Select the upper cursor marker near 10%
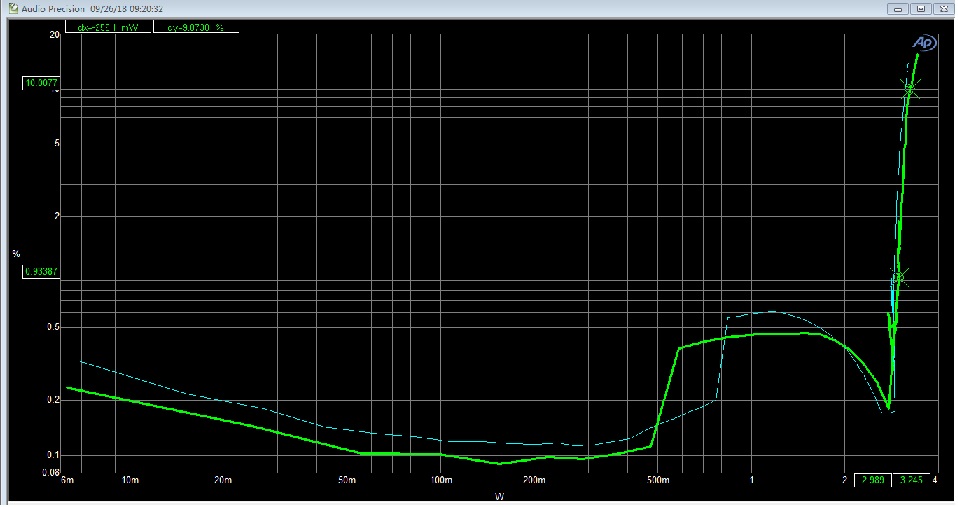Viewport: 958px width, 507px height. (x=910, y=88)
